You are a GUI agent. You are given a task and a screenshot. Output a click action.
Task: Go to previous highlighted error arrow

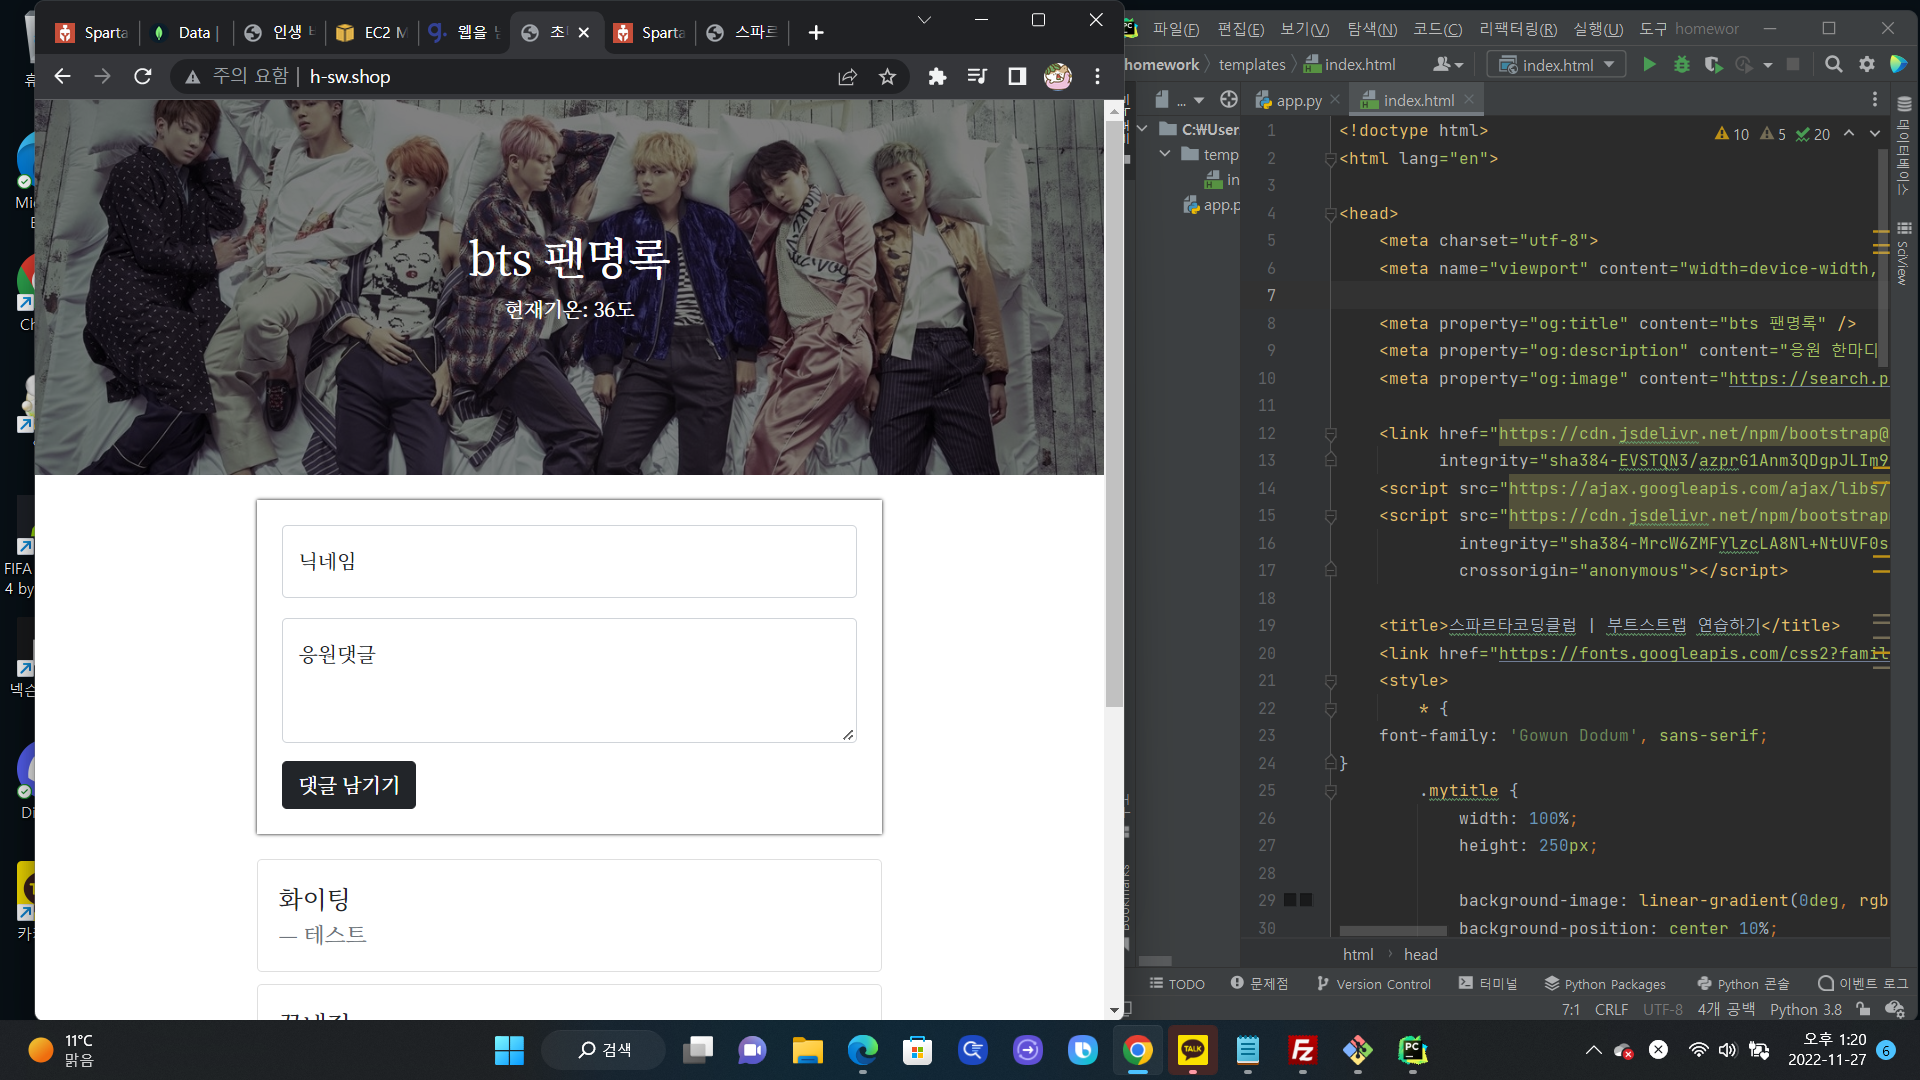tap(1849, 134)
